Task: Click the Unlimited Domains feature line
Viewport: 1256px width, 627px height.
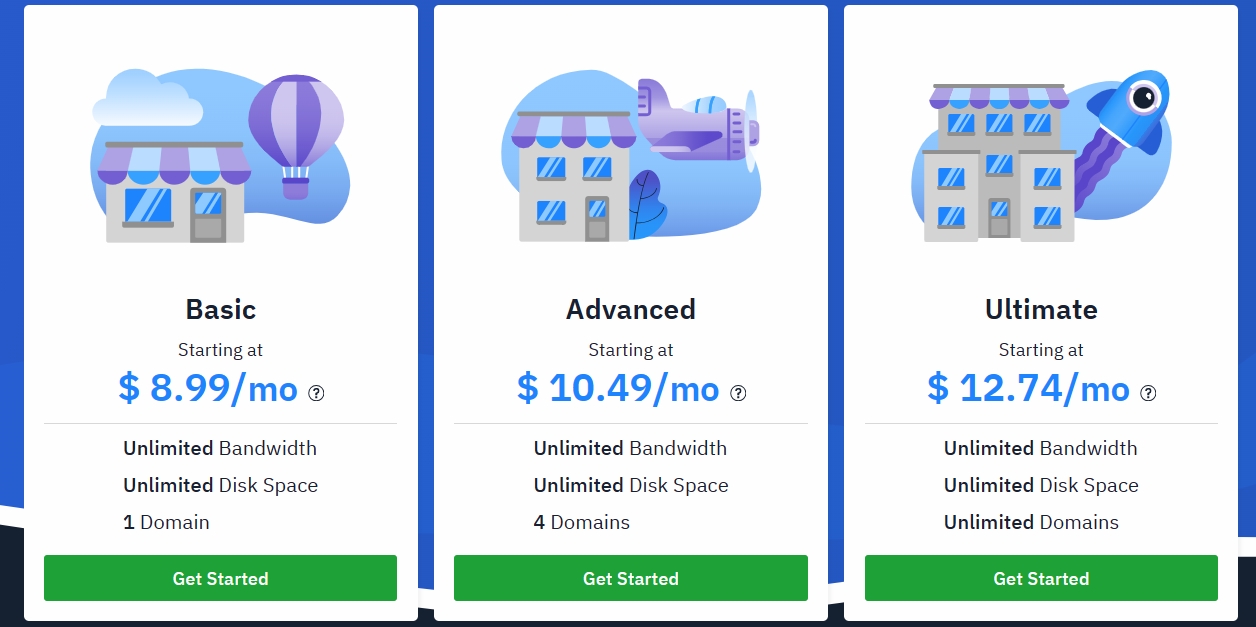Action: [x=1031, y=522]
